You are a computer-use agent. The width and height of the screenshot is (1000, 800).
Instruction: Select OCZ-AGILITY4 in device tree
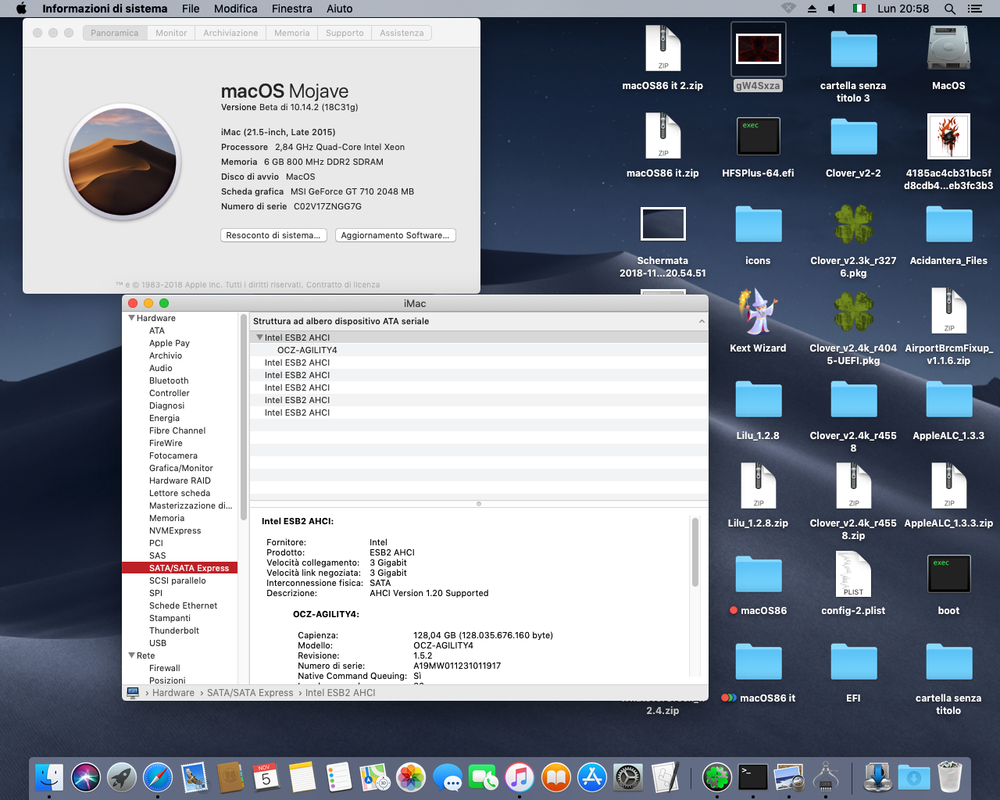coord(307,350)
